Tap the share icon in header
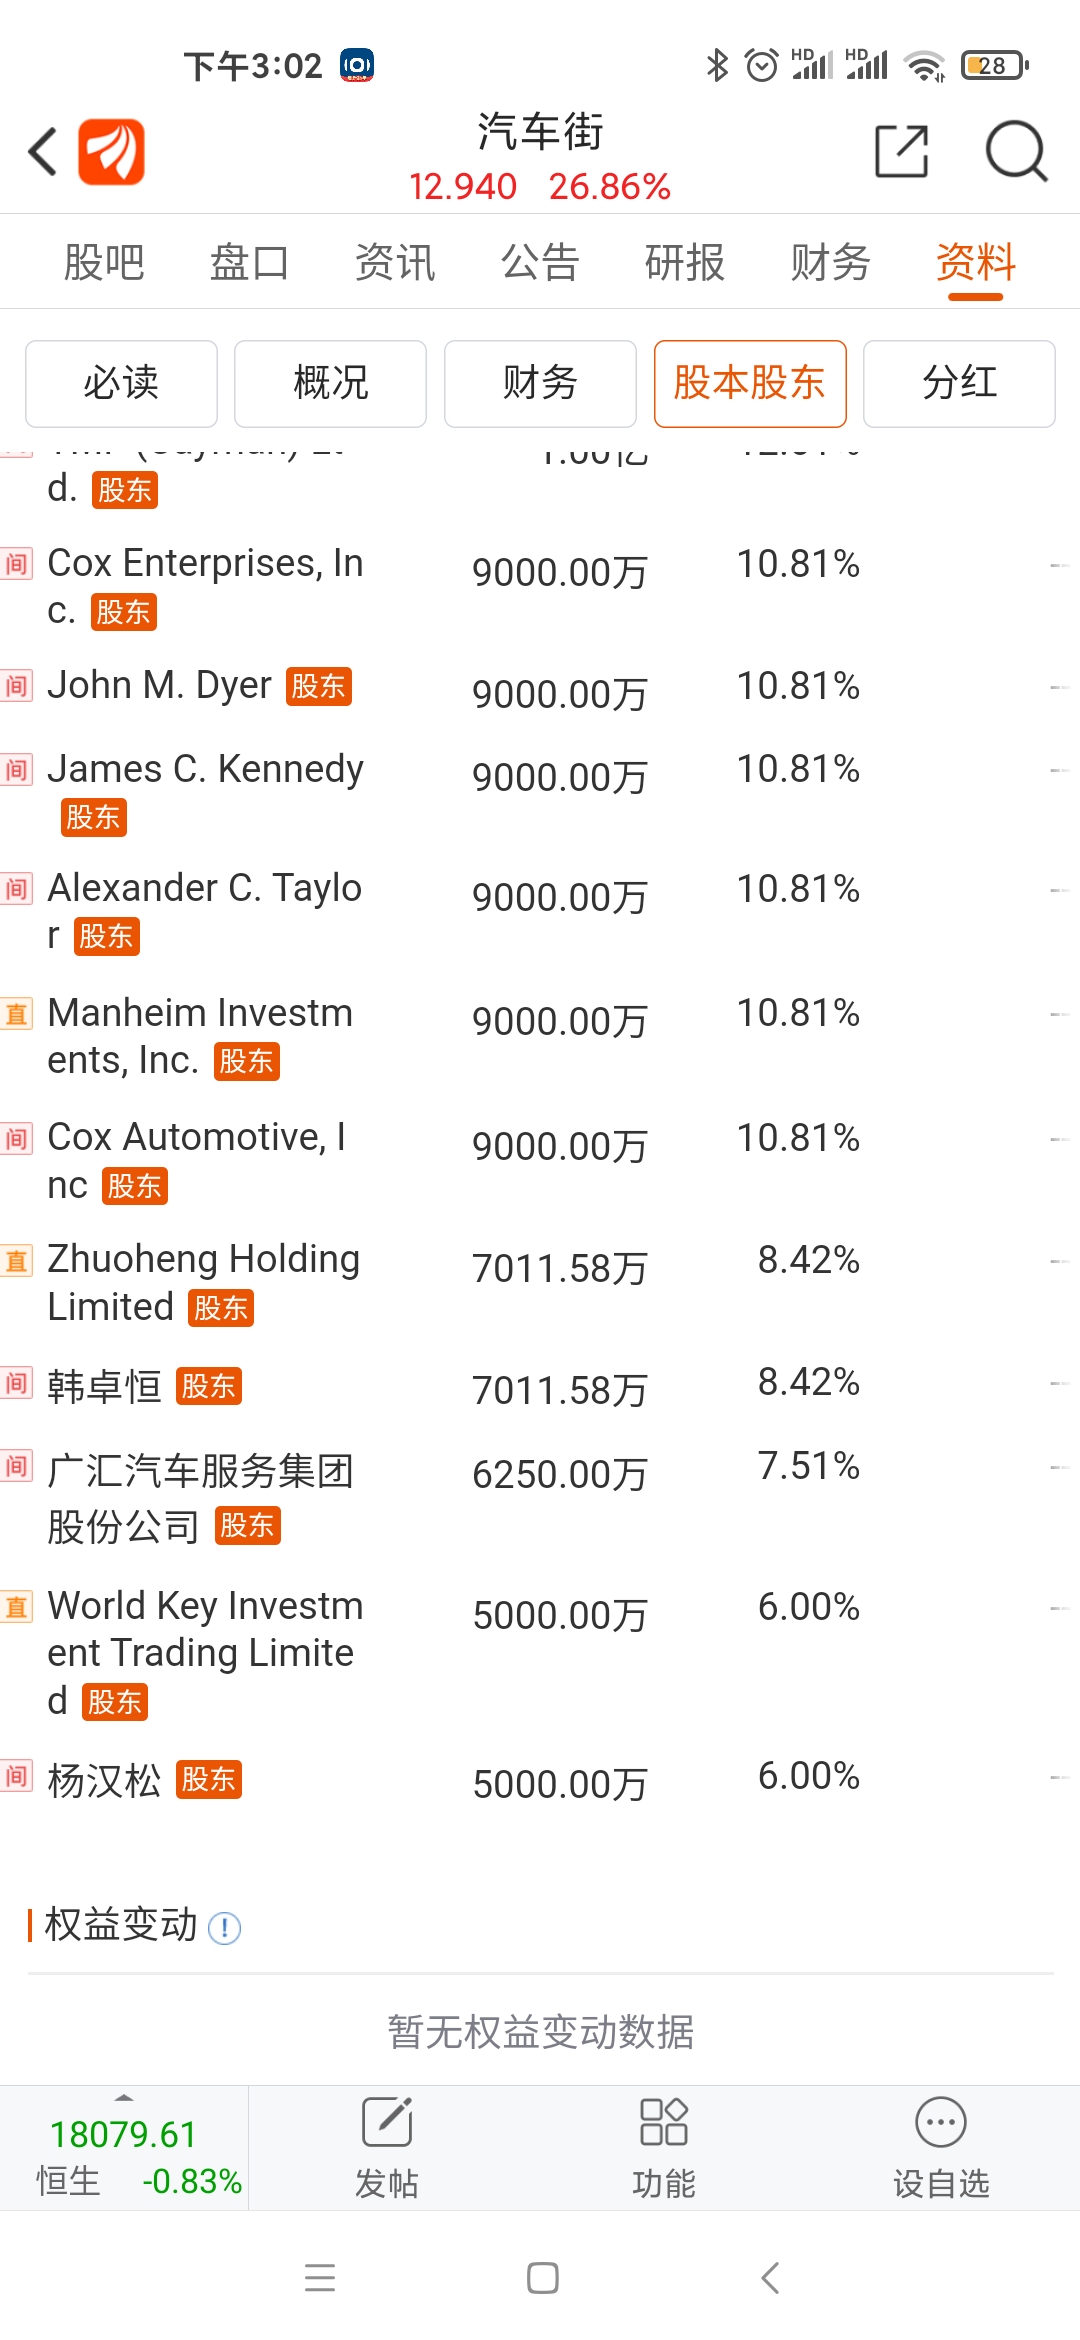The image size is (1080, 2340). [x=901, y=152]
